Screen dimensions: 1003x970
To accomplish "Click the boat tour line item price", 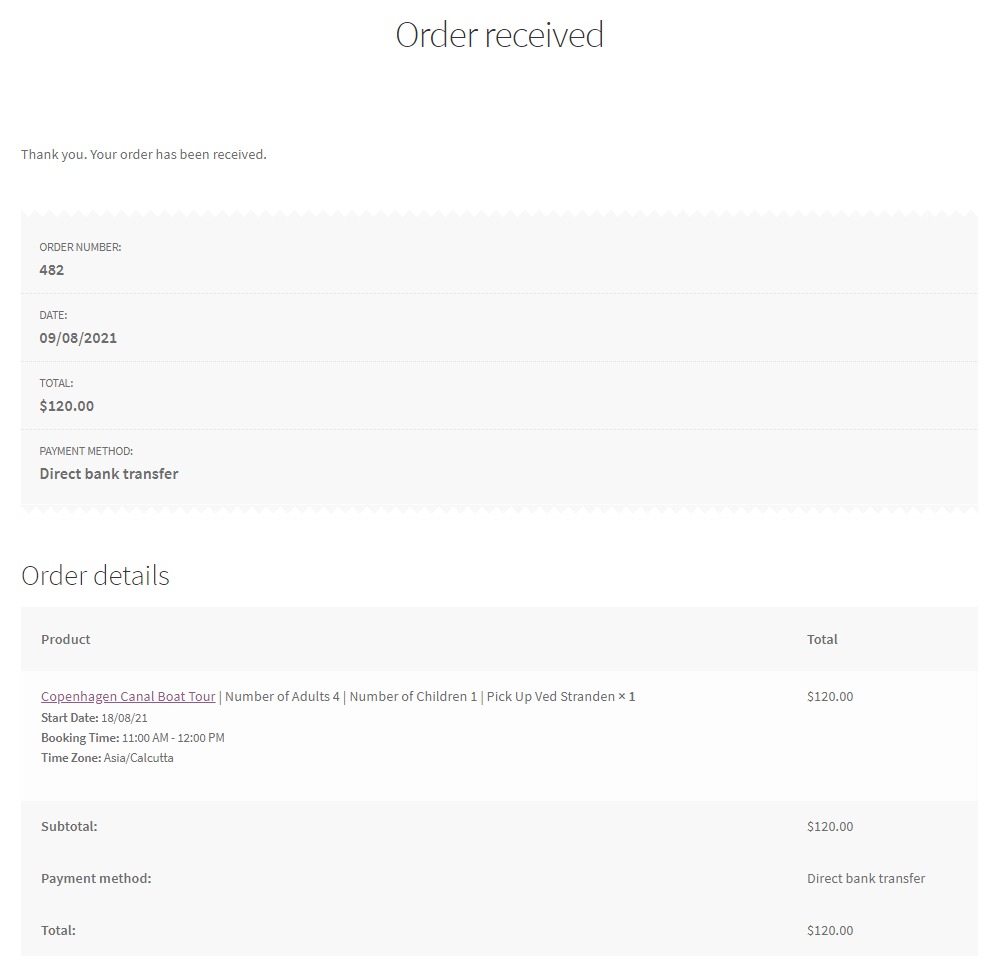I will [x=830, y=696].
